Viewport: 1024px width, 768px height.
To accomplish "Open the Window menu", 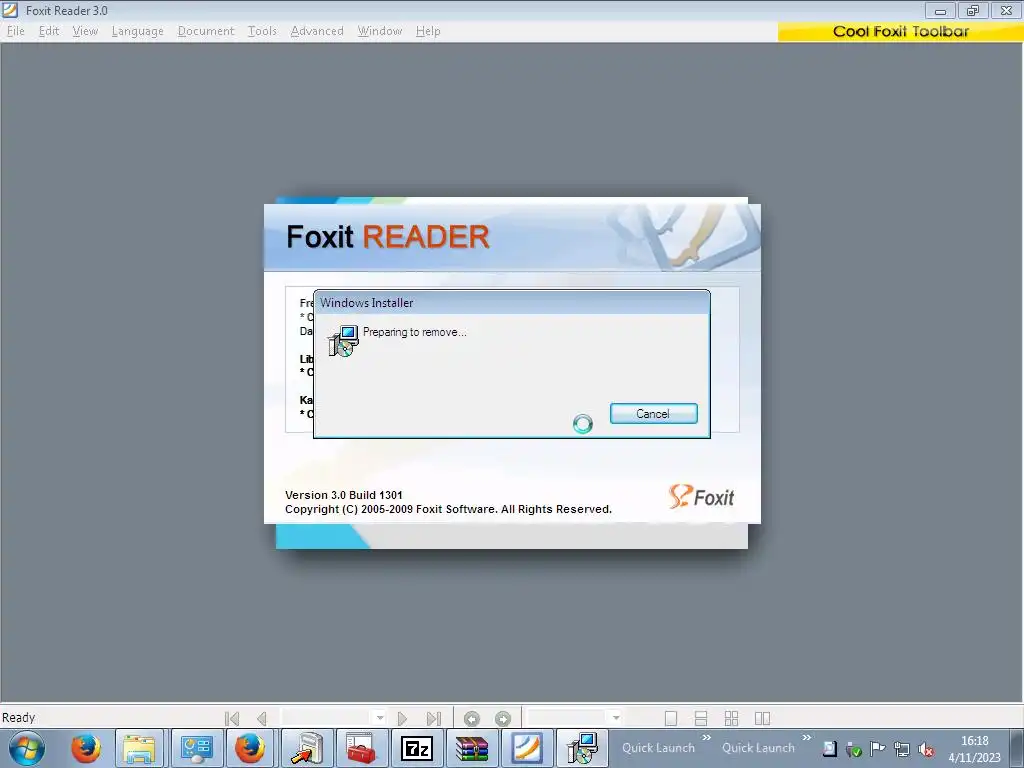I will click(x=379, y=31).
